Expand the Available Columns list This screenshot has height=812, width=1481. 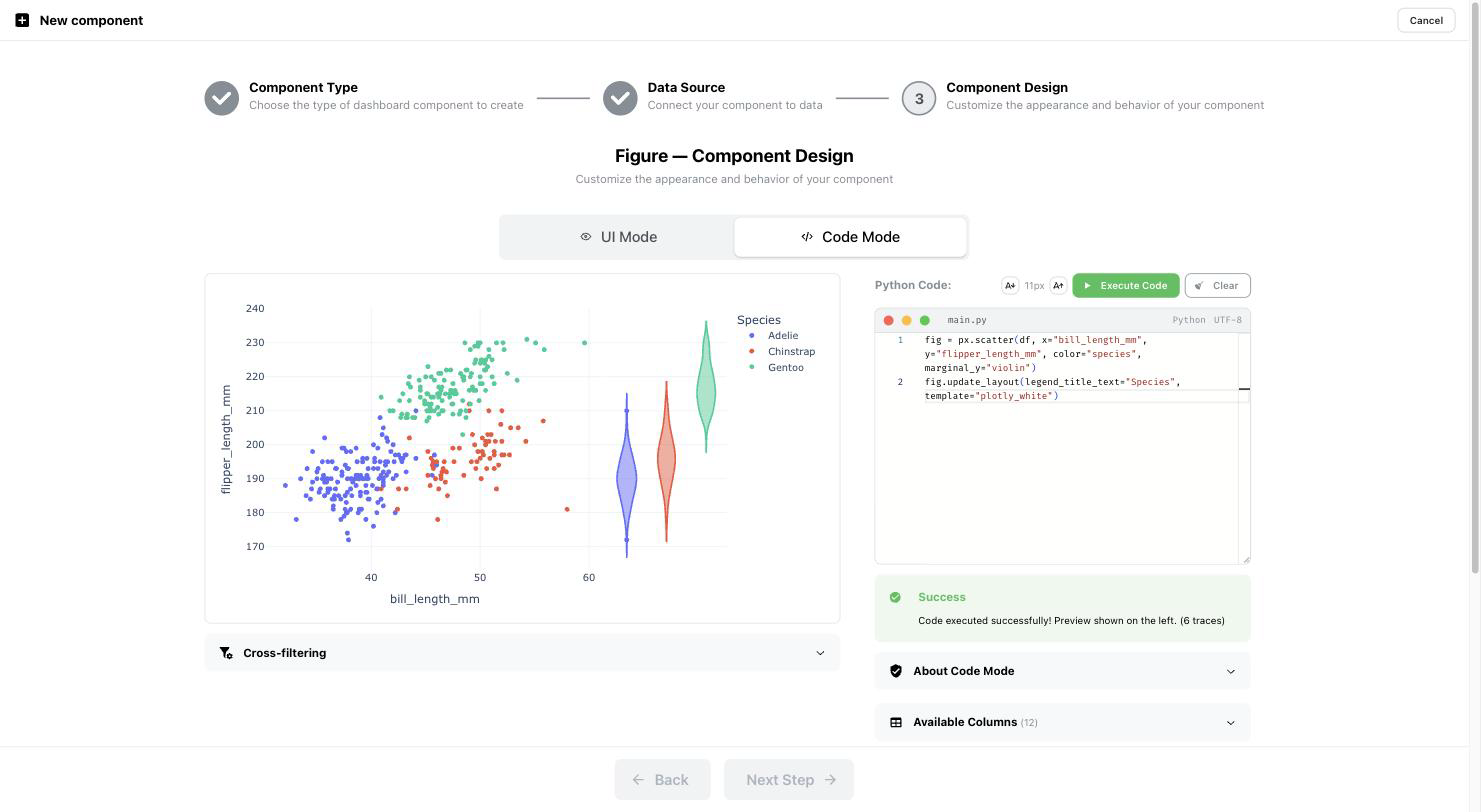pos(1062,722)
